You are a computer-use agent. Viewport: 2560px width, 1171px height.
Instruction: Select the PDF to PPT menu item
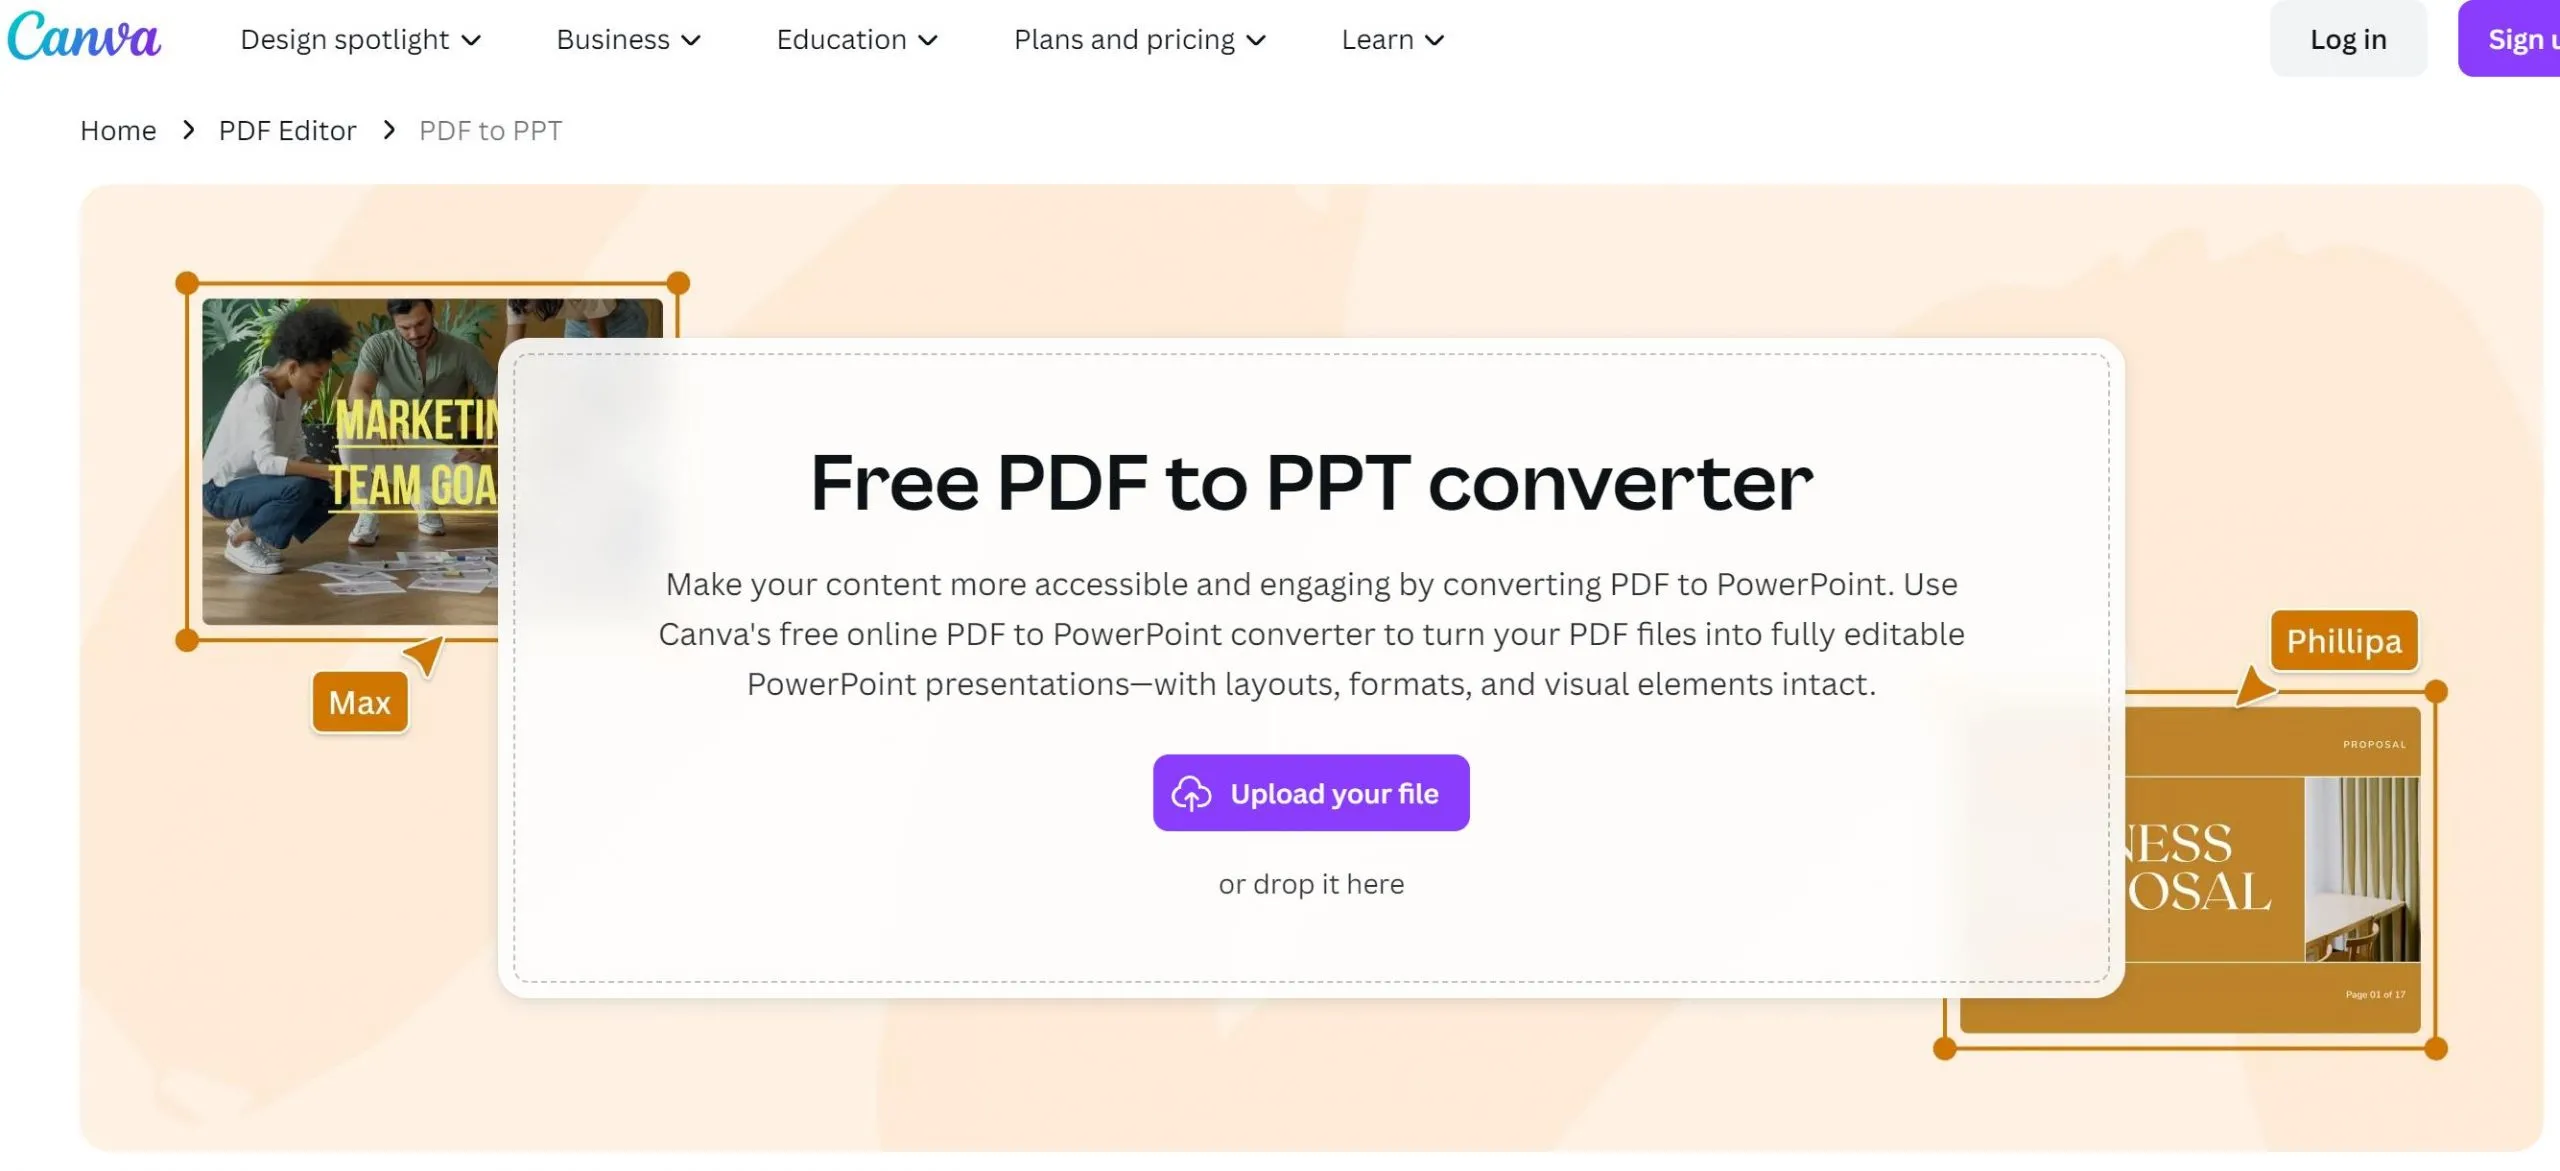click(490, 129)
